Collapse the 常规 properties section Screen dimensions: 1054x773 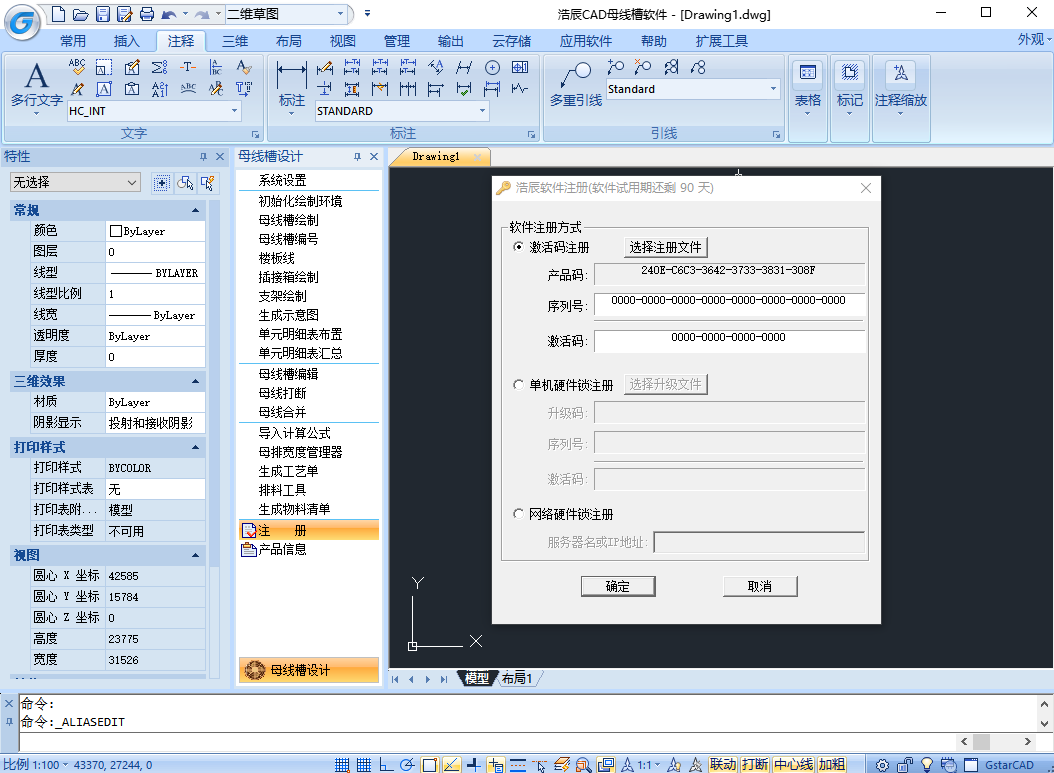pos(196,210)
